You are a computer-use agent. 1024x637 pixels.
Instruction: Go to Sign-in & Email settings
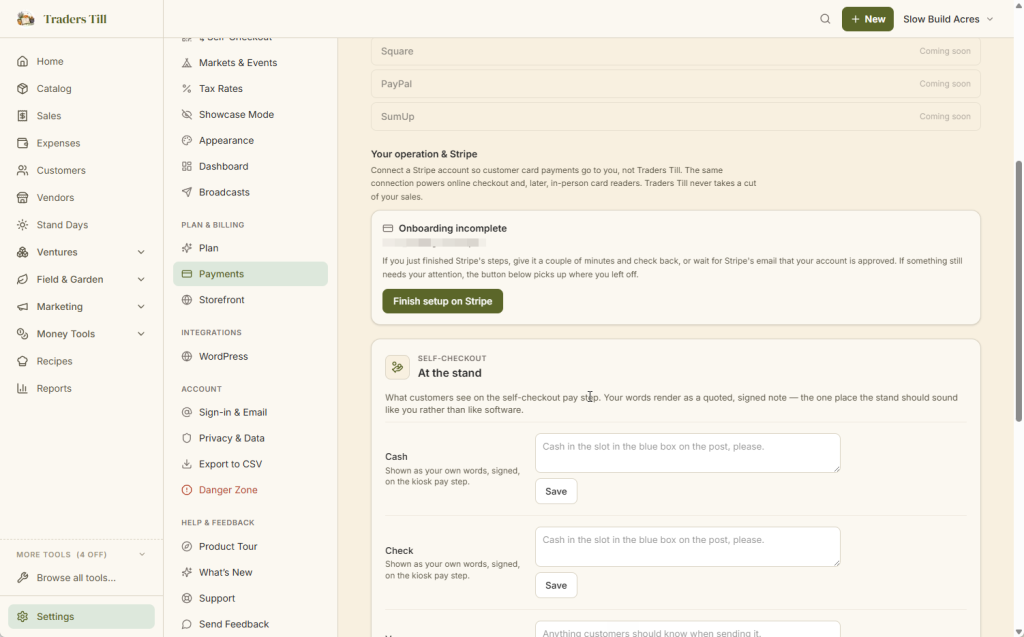coord(250,412)
